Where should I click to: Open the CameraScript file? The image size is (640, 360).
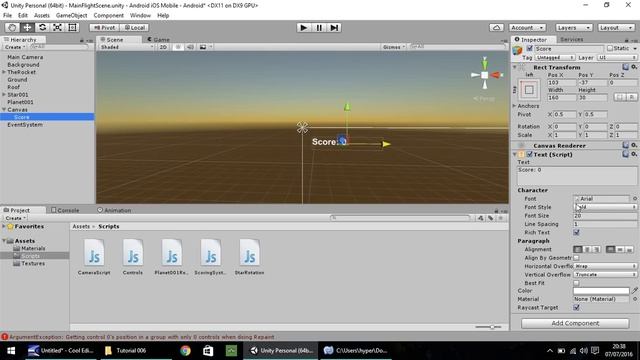[94, 256]
